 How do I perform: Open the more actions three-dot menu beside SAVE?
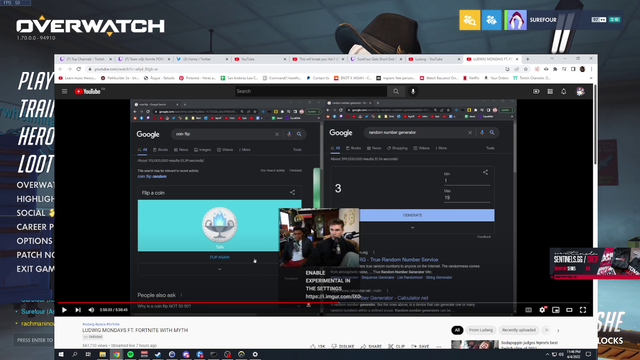[439, 346]
